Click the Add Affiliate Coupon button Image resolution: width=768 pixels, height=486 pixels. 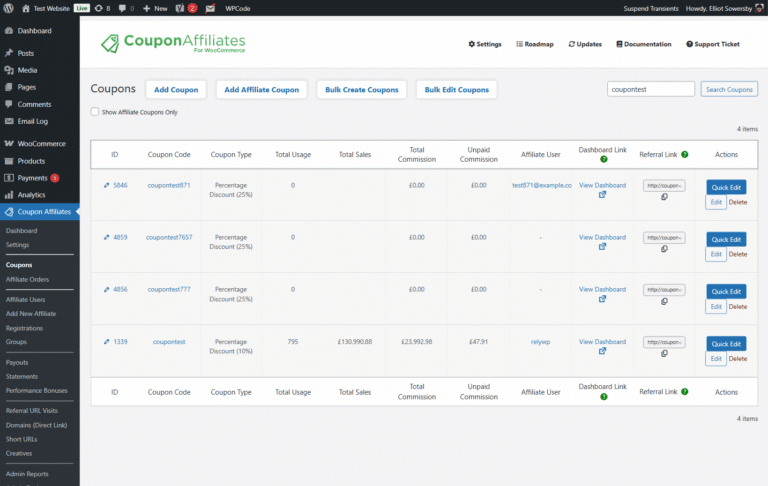click(x=262, y=90)
